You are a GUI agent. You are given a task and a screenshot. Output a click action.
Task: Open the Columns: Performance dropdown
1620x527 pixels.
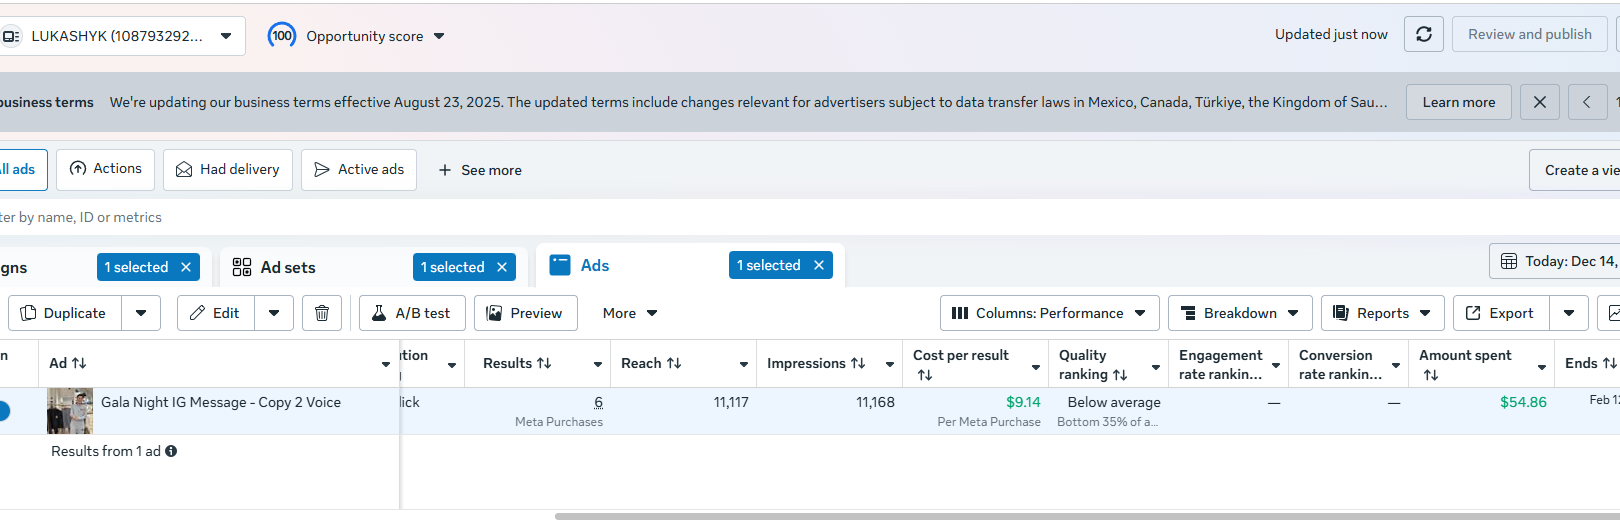point(1049,313)
